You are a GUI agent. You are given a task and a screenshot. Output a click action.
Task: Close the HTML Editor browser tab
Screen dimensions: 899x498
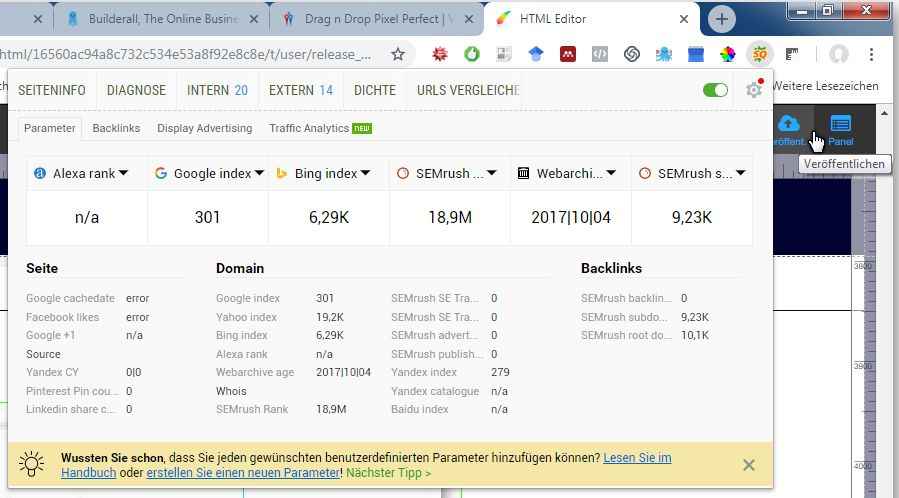pos(683,19)
